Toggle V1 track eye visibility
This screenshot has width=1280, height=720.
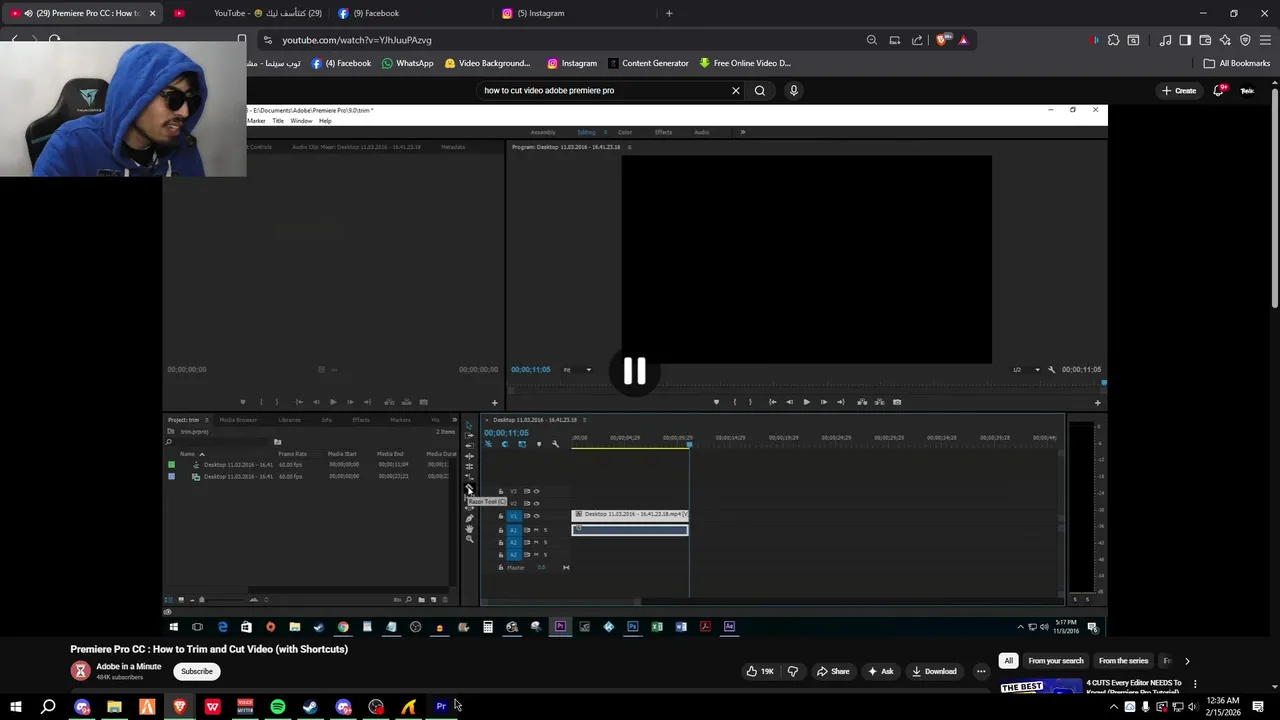pyautogui.click(x=536, y=516)
